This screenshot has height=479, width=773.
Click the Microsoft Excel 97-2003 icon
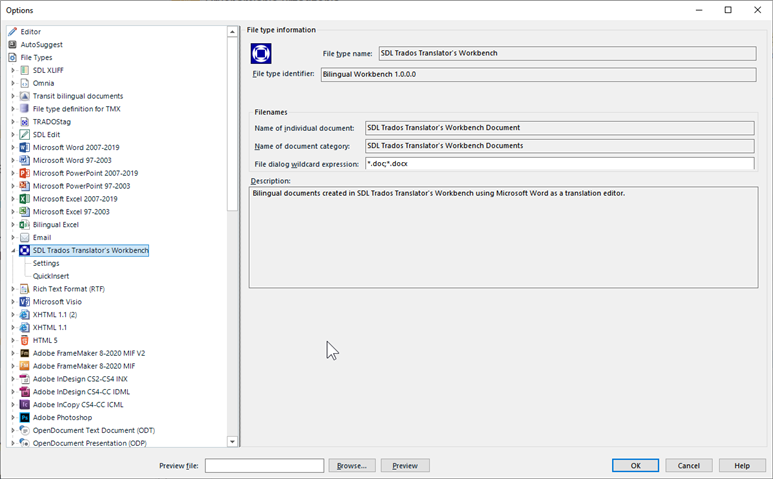[24, 211]
